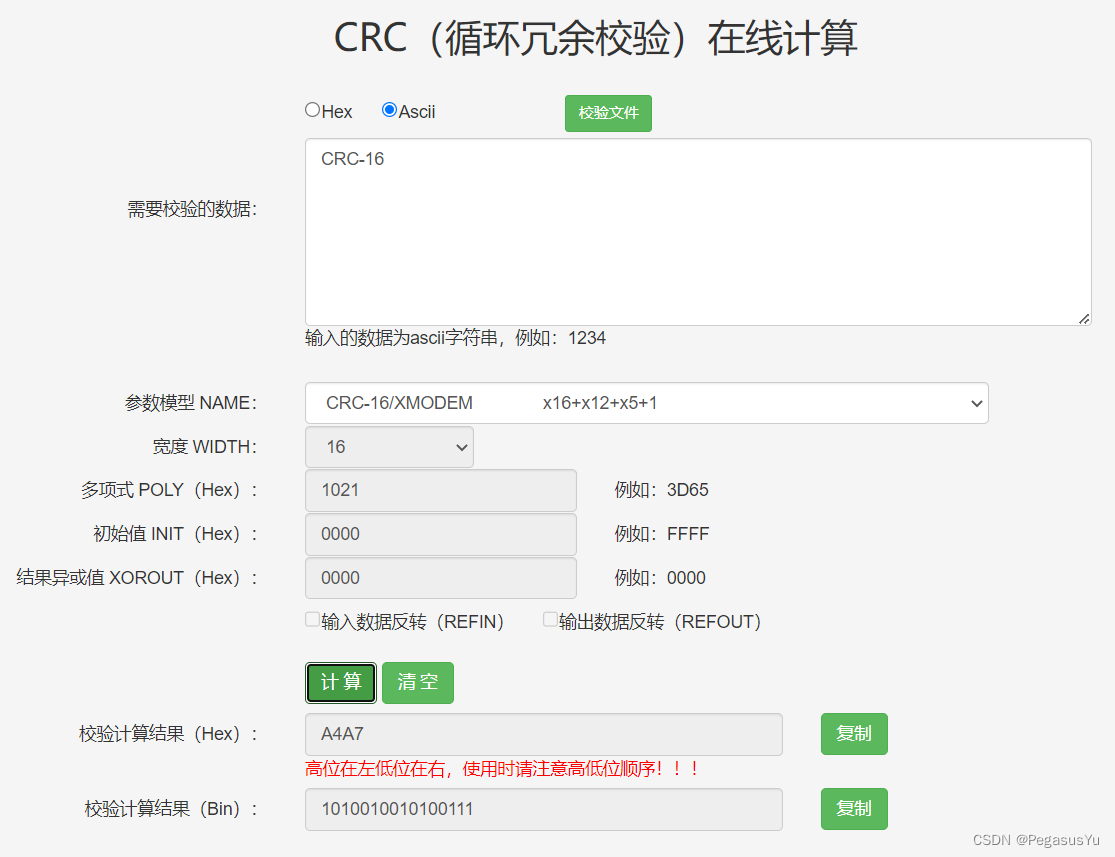Select the Hex result field showing A4A7

(x=544, y=734)
